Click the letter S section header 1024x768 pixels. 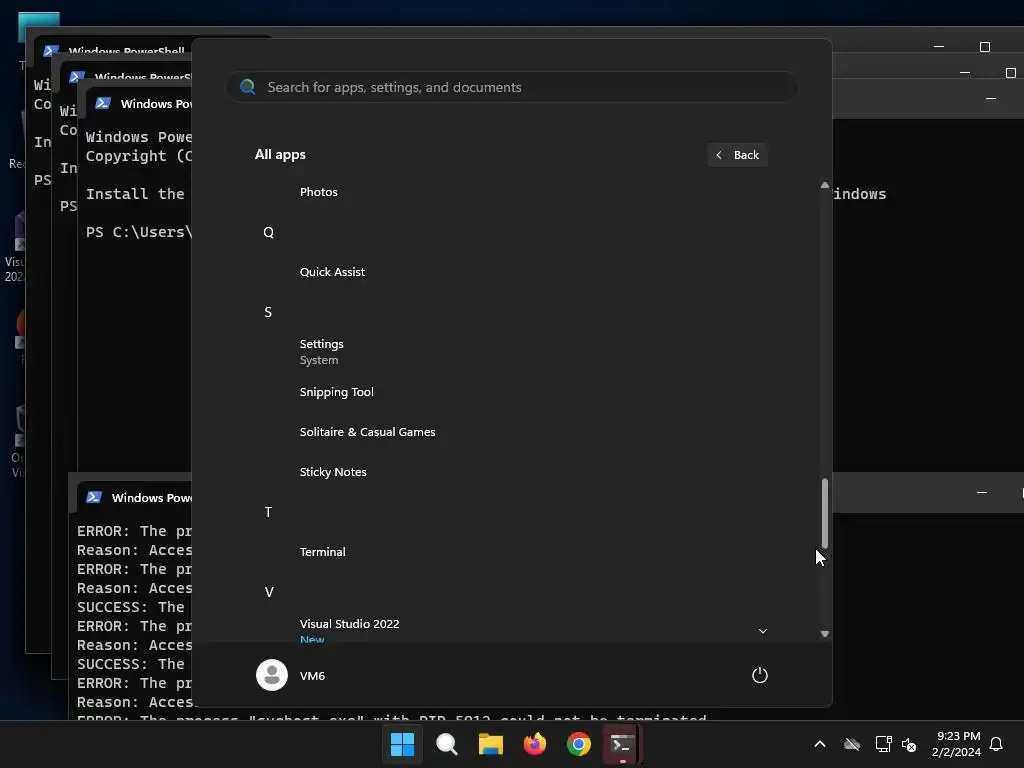coord(268,312)
